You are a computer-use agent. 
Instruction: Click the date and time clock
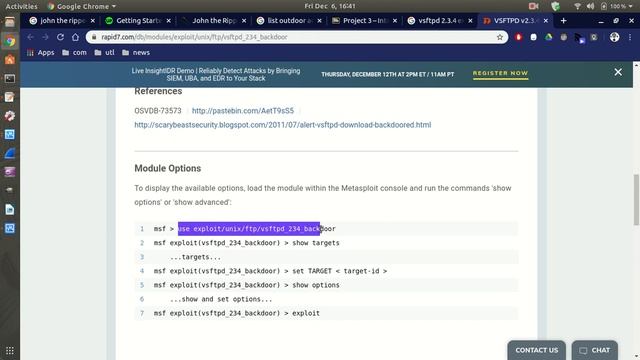(x=330, y=6)
